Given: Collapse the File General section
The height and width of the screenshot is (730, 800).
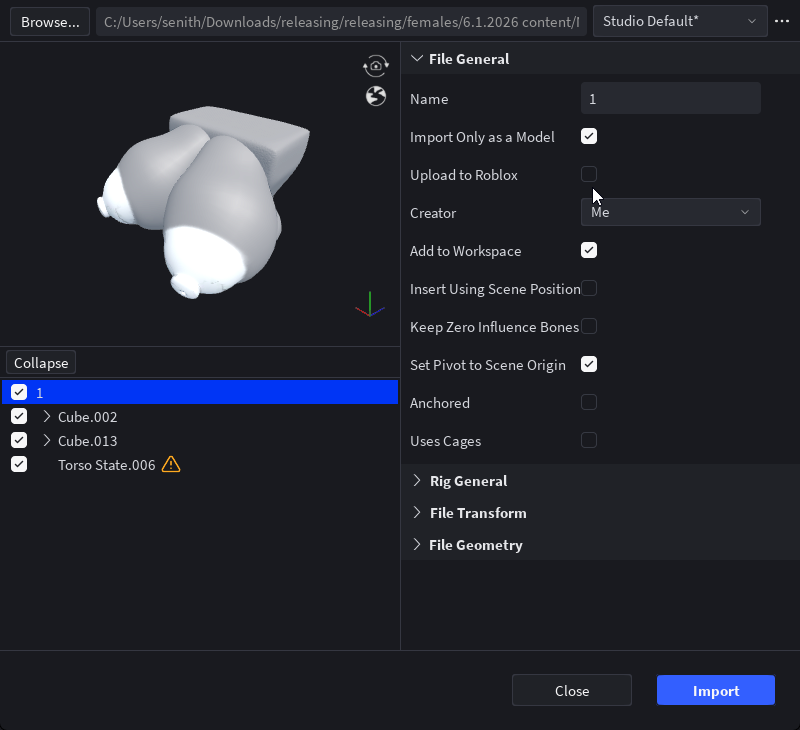Looking at the screenshot, I should click(x=417, y=59).
